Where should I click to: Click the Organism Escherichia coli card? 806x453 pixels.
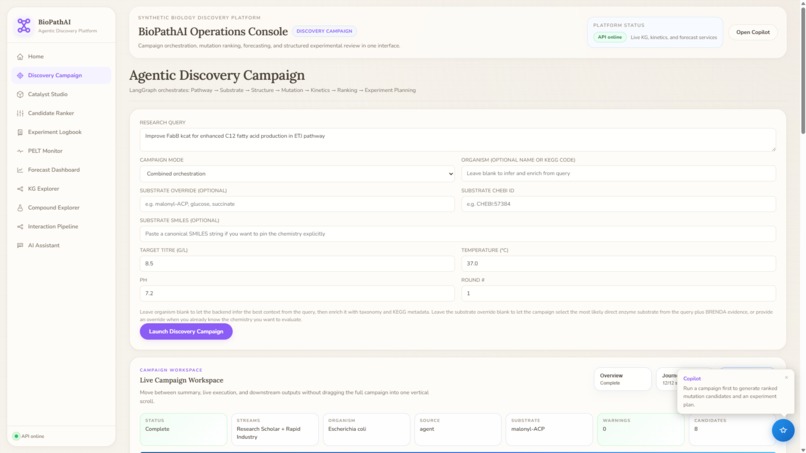366,429
